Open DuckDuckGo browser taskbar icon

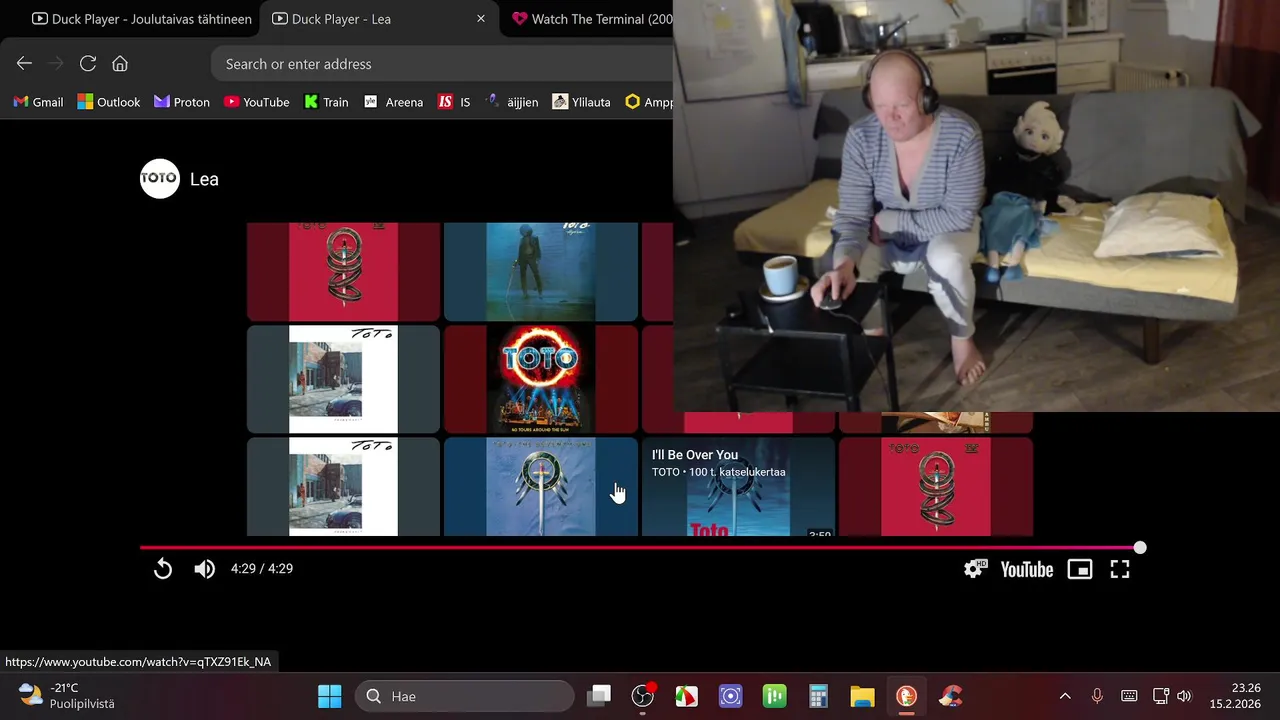906,696
